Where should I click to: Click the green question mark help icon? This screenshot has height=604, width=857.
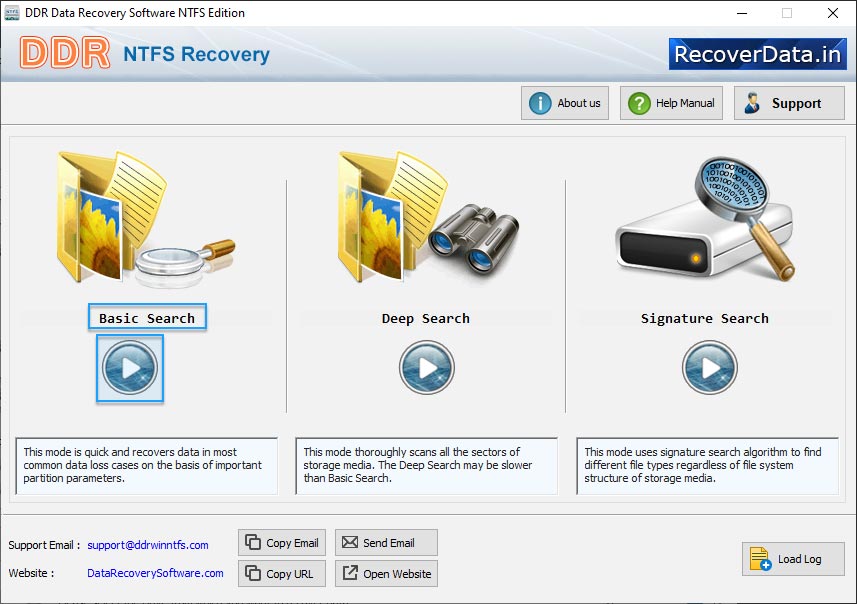[639, 103]
